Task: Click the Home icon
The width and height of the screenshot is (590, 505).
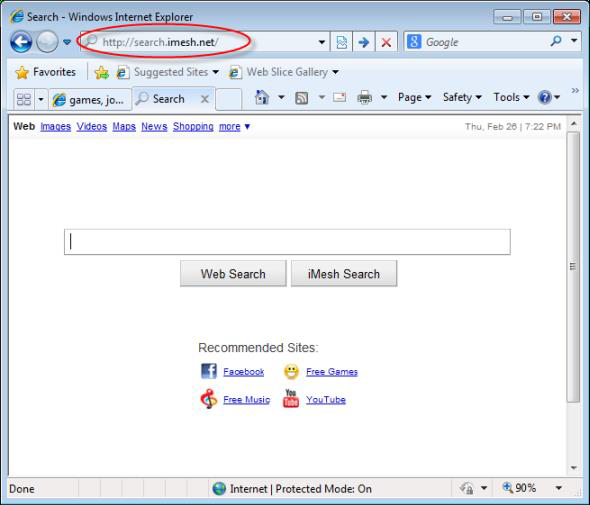Action: click(x=262, y=97)
